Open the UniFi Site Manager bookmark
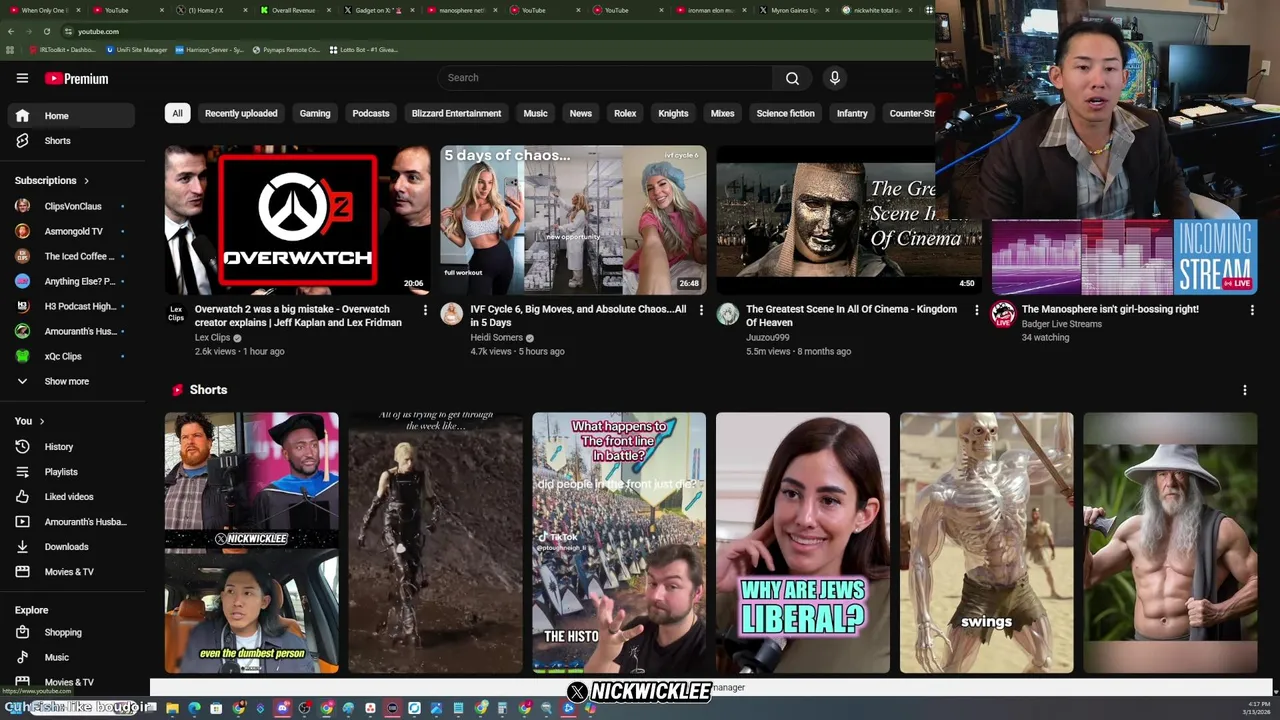This screenshot has width=1280, height=720. (136, 49)
